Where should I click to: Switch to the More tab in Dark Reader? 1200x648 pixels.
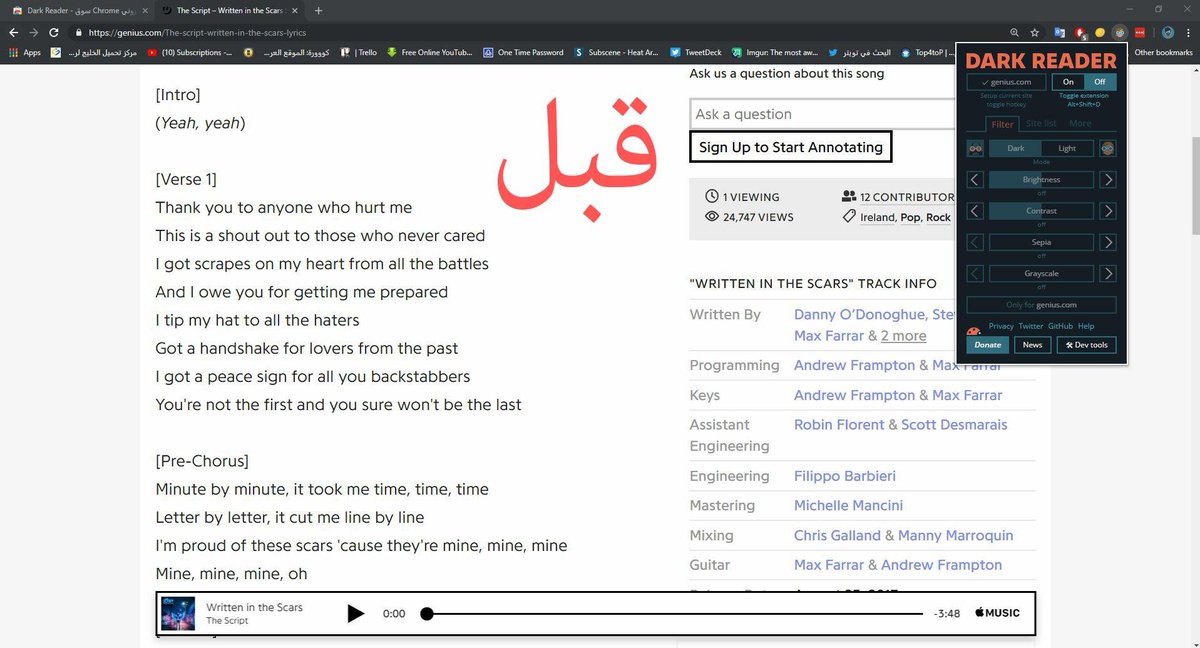click(1080, 124)
